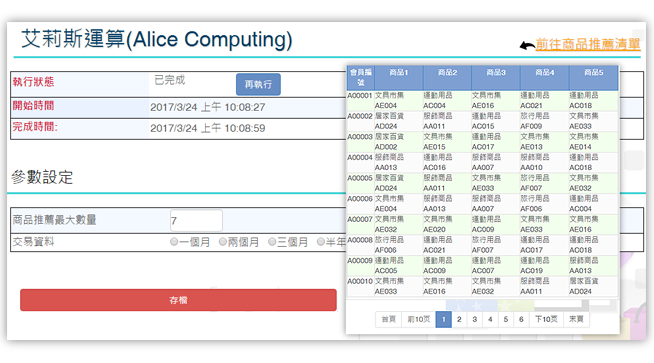The height and width of the screenshot is (363, 654).
Task: Open the 前往商品推薦清單 link
Action: click(x=588, y=44)
